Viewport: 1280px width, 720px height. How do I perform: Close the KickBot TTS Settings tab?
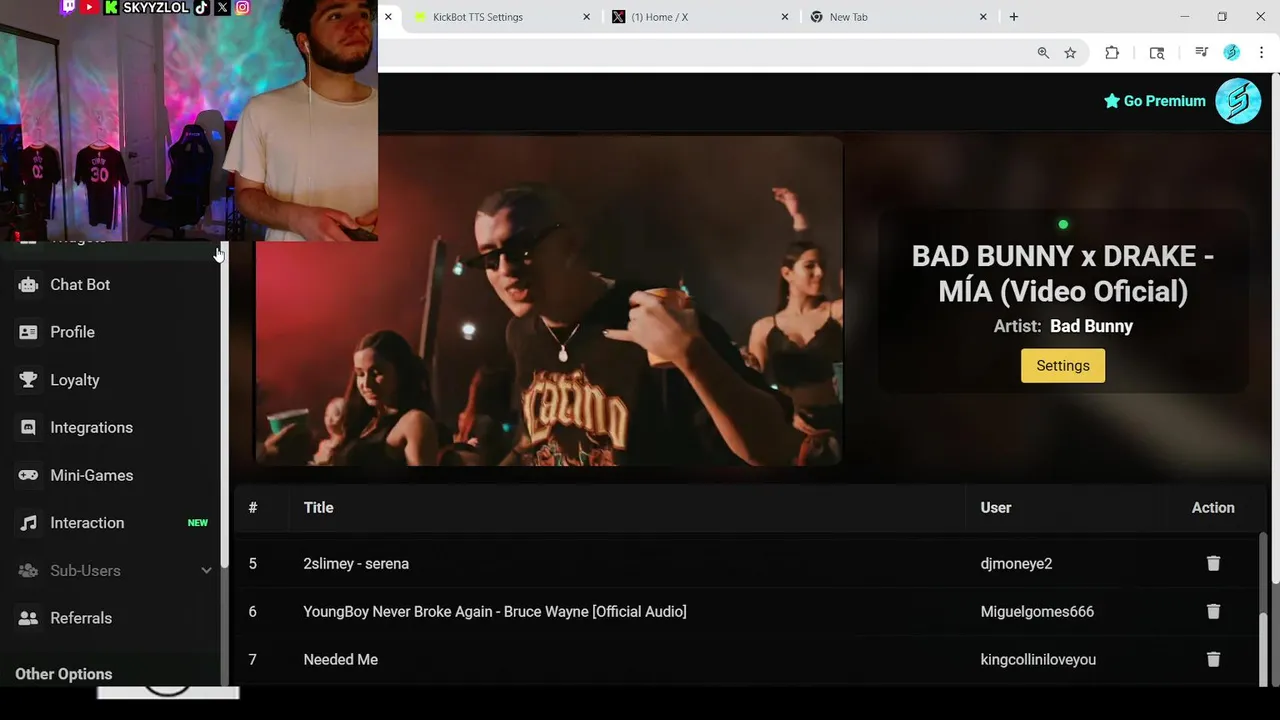tap(587, 17)
